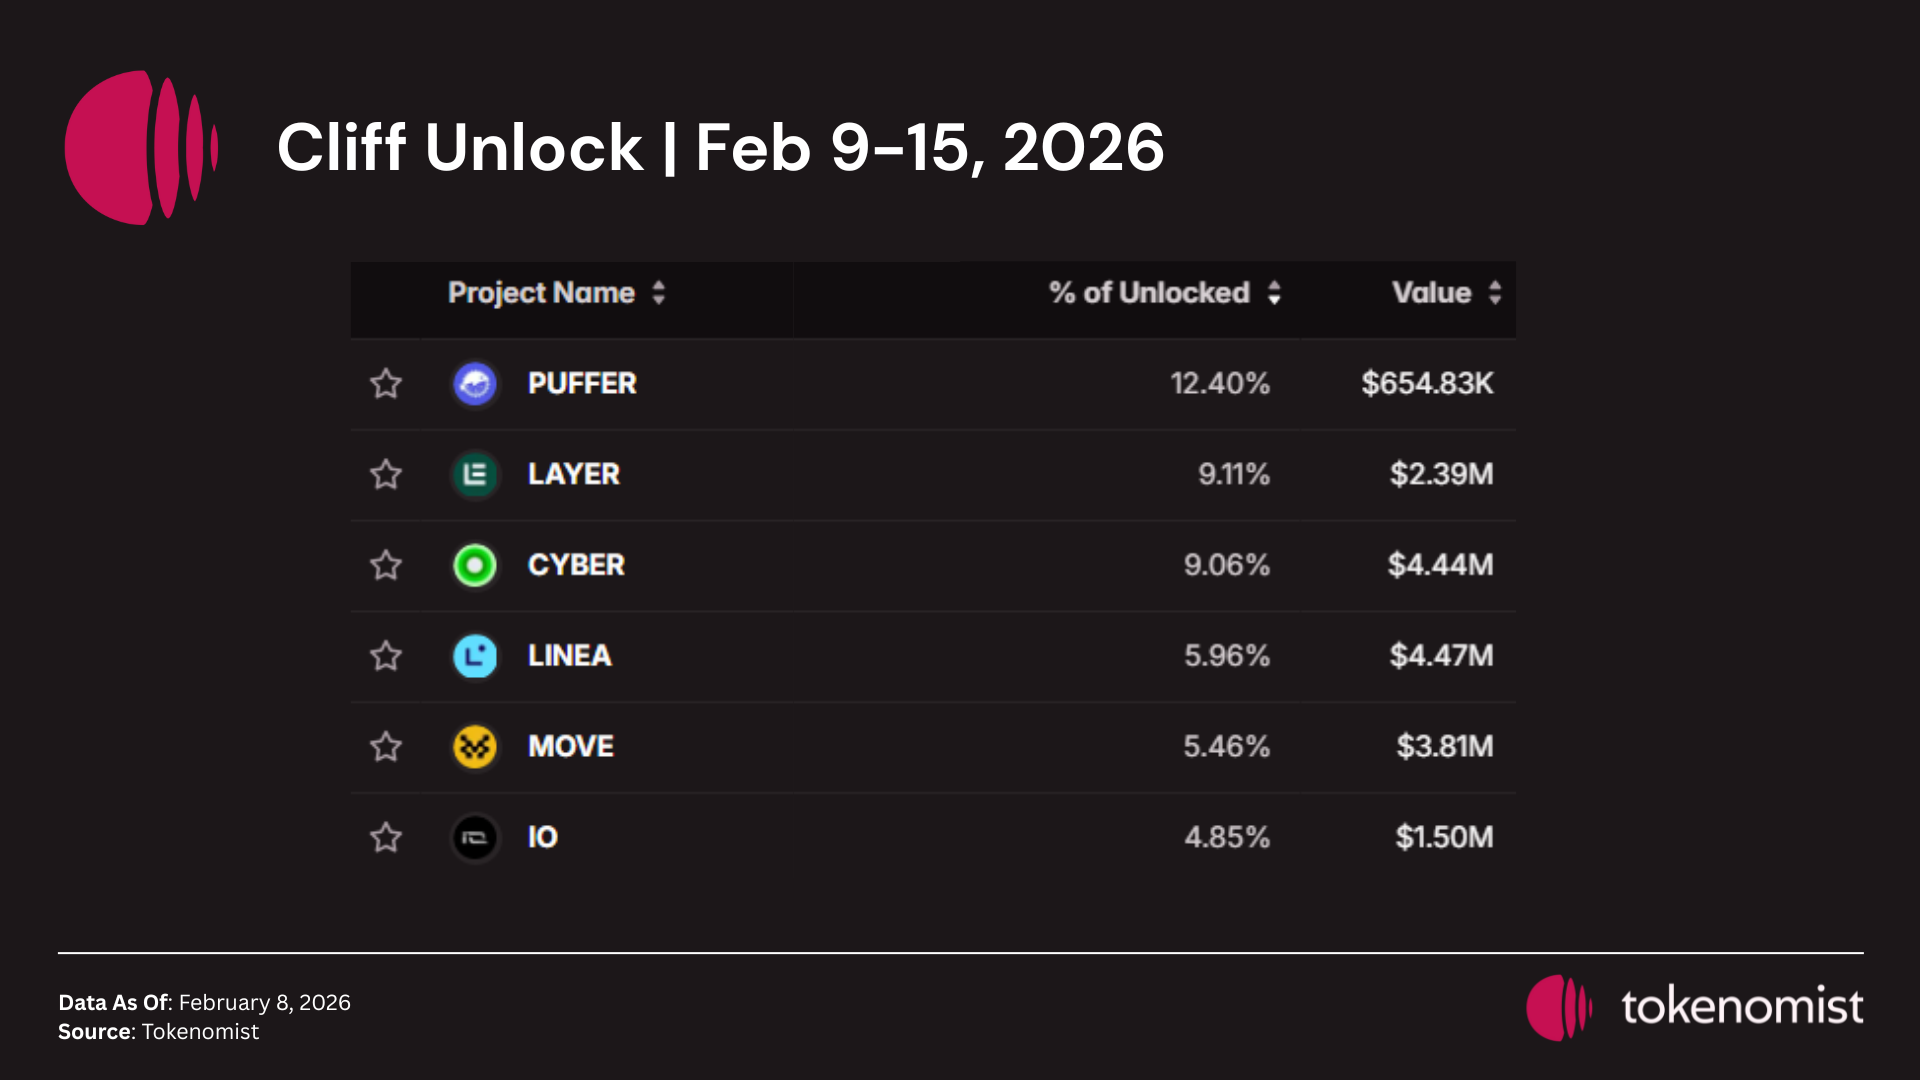This screenshot has height=1080, width=1920.
Task: Toggle the star next to LAYER
Action: tap(386, 474)
